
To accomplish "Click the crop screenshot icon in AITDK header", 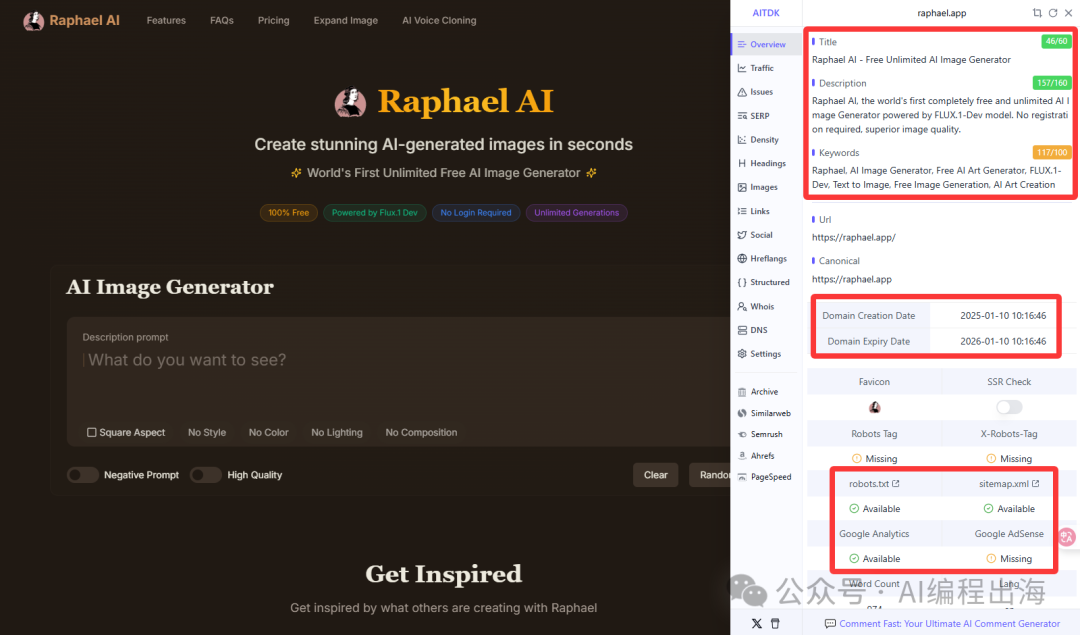I will click(1037, 13).
